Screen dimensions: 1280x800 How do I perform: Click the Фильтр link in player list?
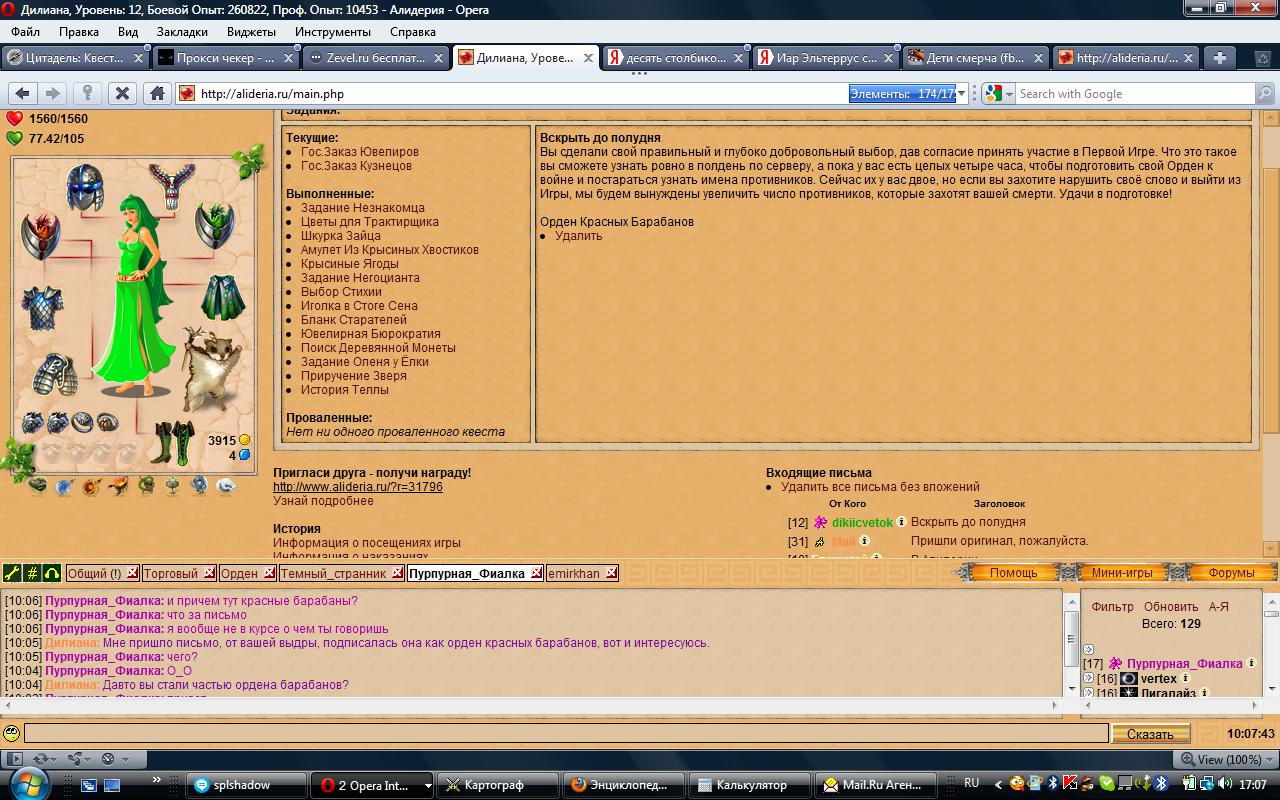[x=1113, y=606]
